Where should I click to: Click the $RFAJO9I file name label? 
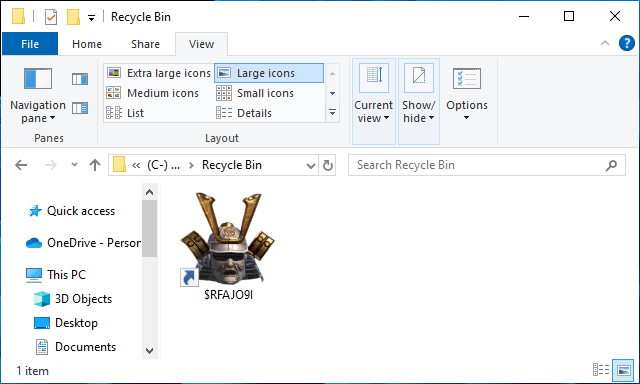click(x=228, y=295)
